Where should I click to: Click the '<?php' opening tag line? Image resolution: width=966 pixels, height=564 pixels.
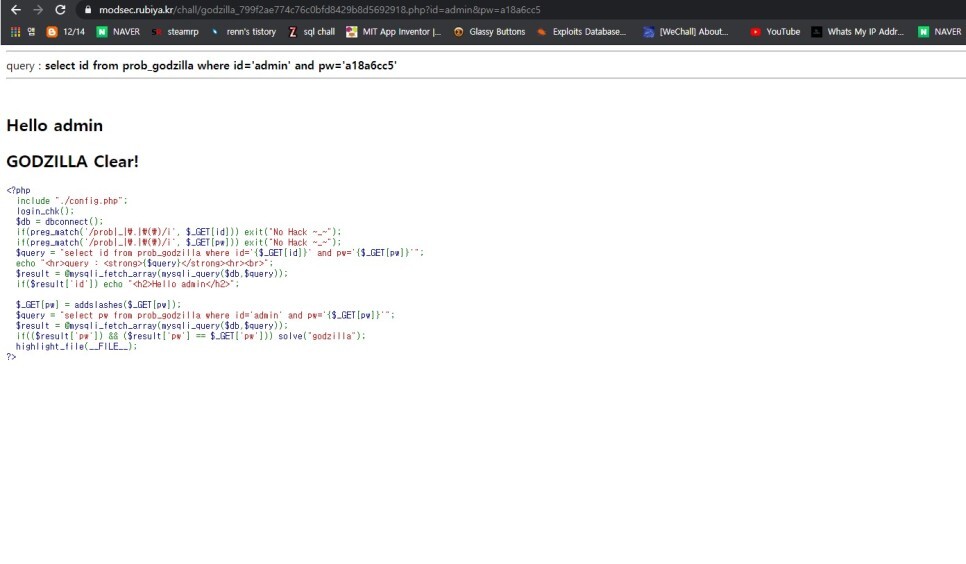pyautogui.click(x=18, y=190)
